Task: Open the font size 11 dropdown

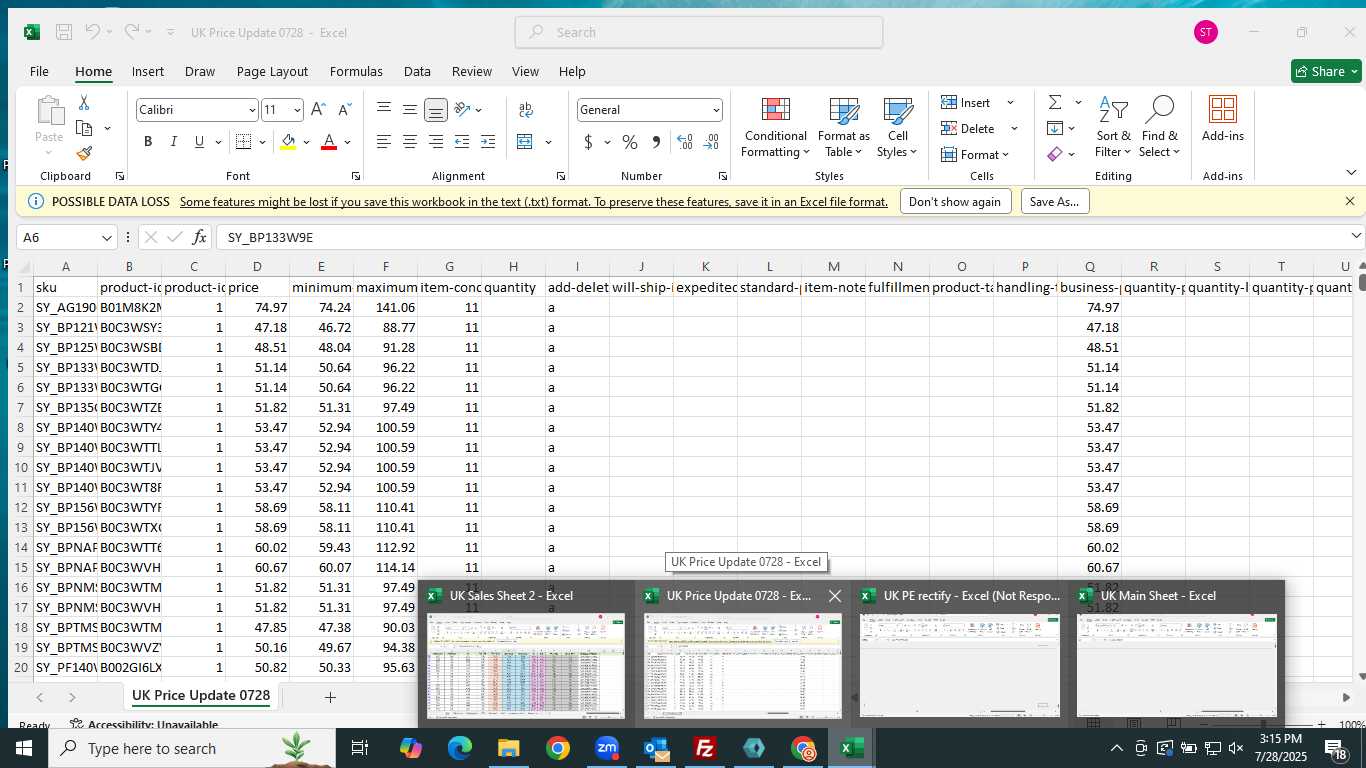Action: pos(297,110)
